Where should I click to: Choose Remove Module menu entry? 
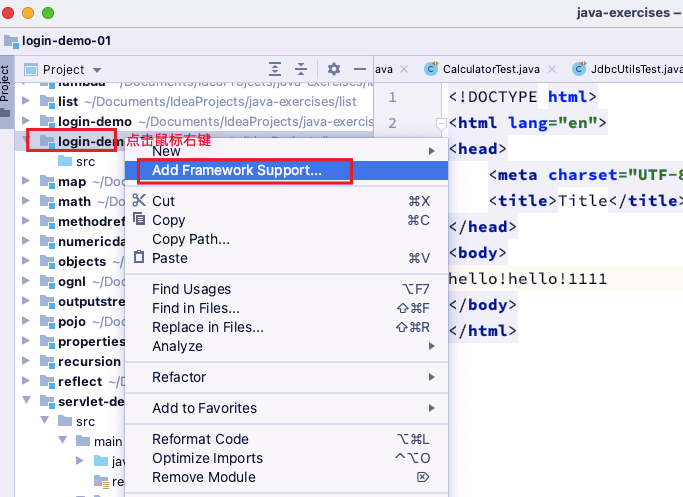(x=286, y=477)
